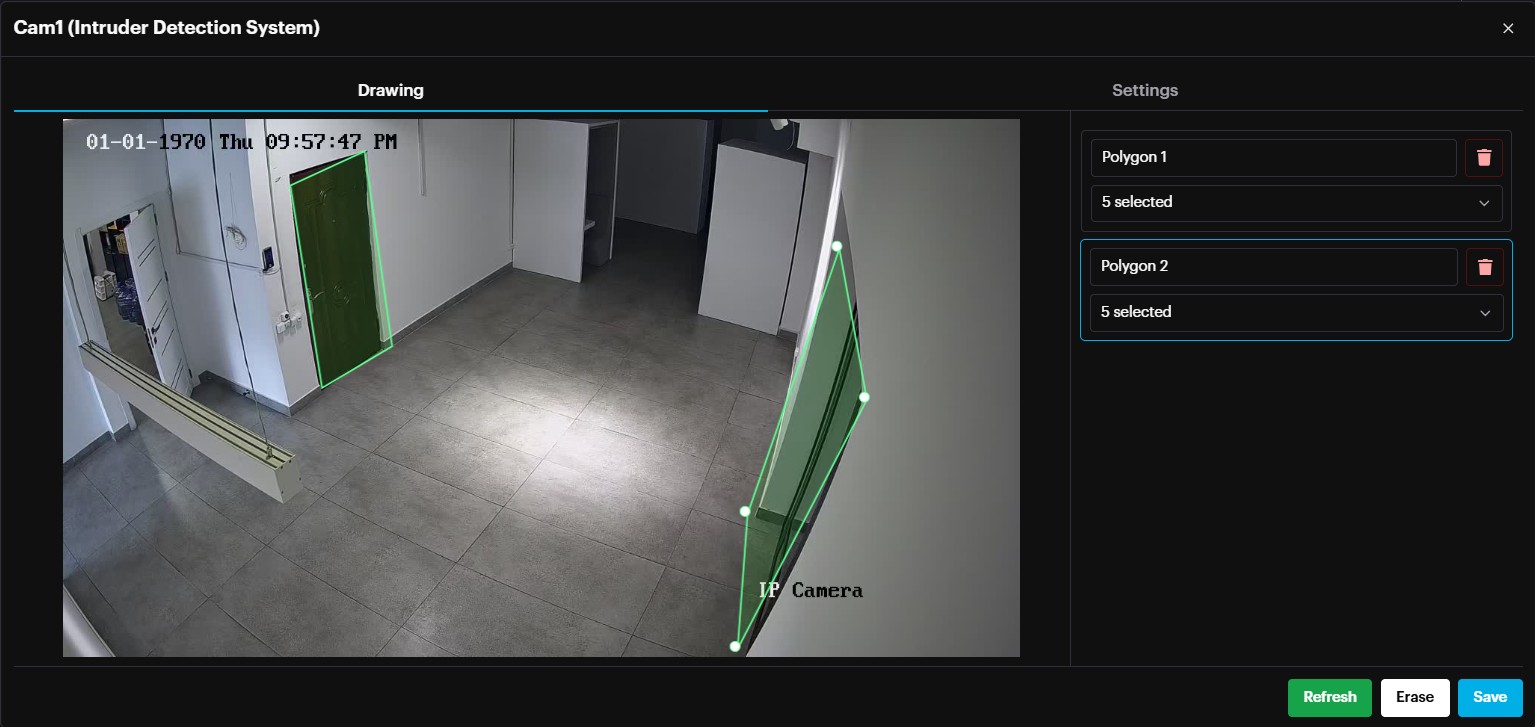
Task: Expand the chevron arrow in Polygon 2 row
Action: [1484, 313]
